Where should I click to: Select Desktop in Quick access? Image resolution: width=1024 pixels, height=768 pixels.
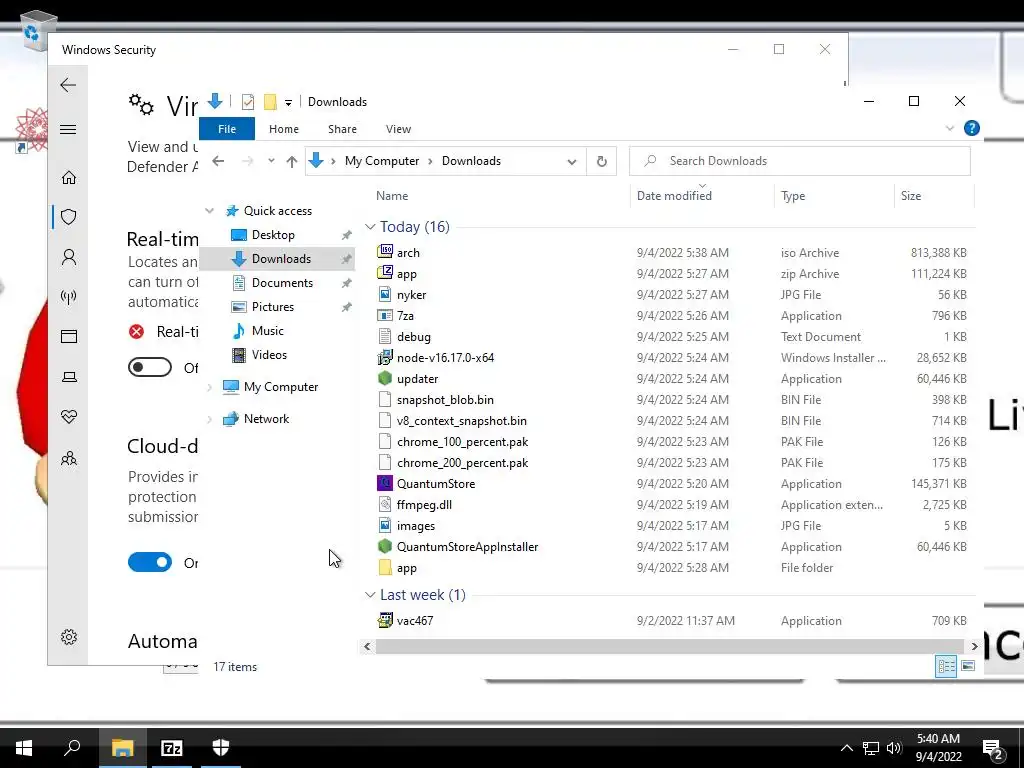(273, 234)
